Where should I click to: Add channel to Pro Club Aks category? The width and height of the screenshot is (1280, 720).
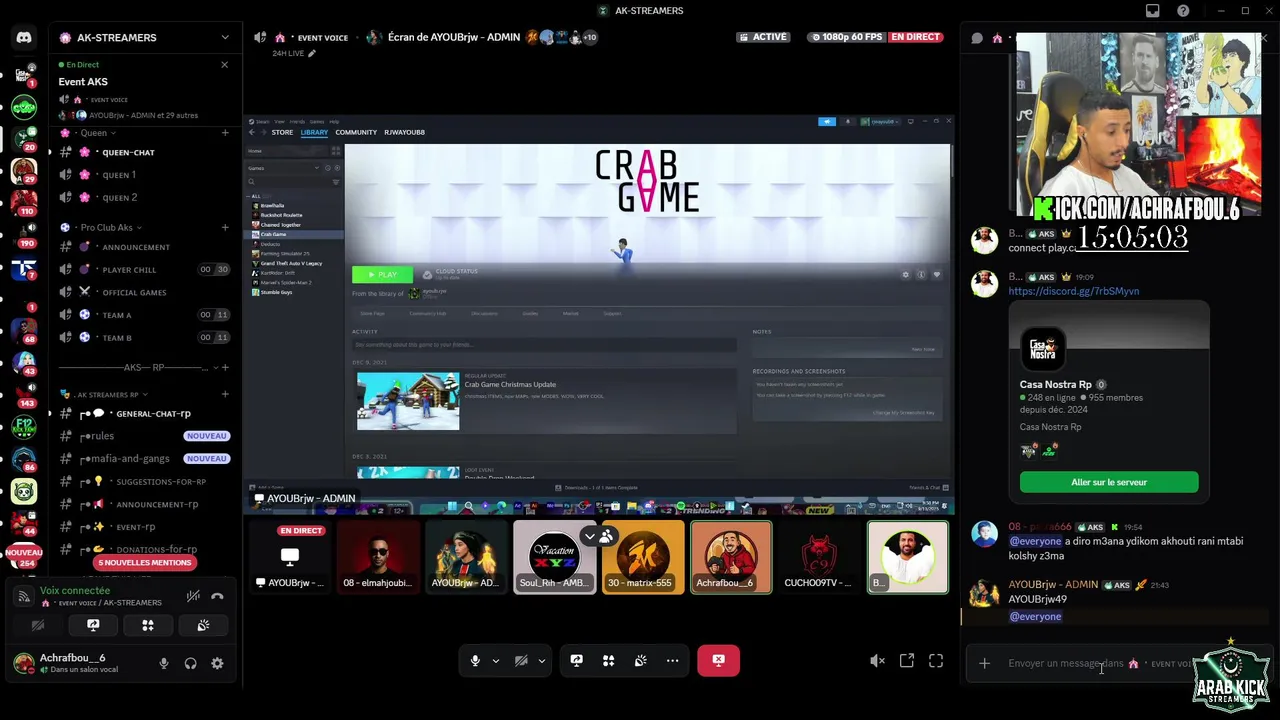coord(225,227)
